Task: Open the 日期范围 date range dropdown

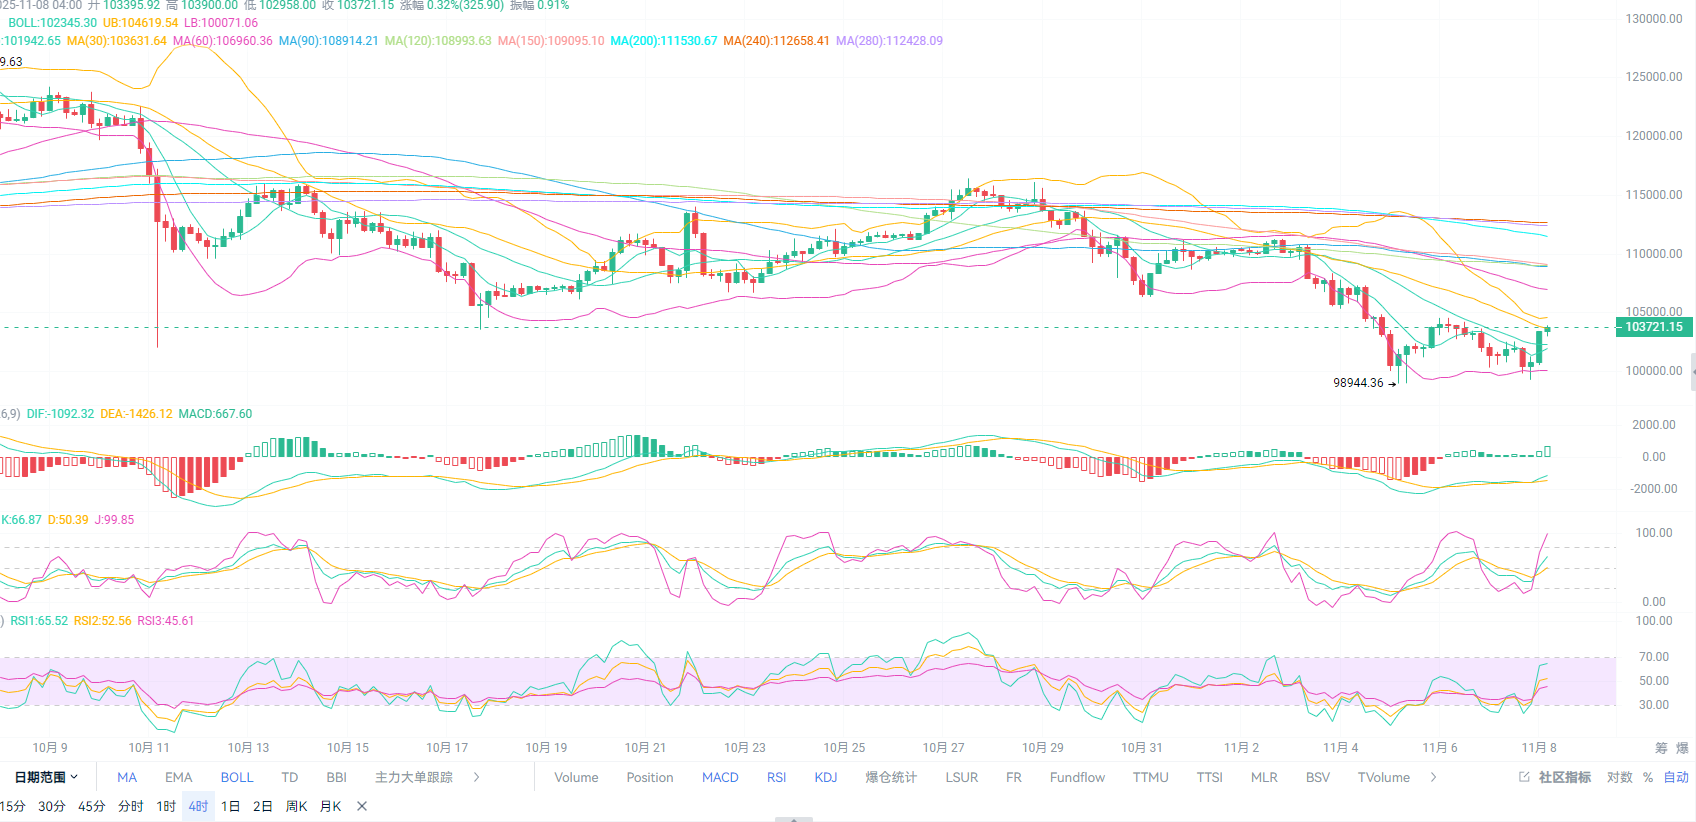Action: [46, 777]
